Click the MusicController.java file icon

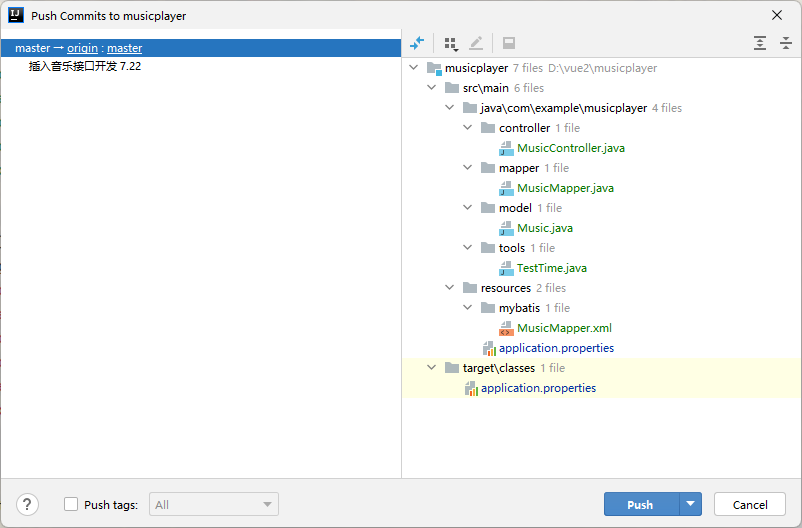(x=506, y=148)
